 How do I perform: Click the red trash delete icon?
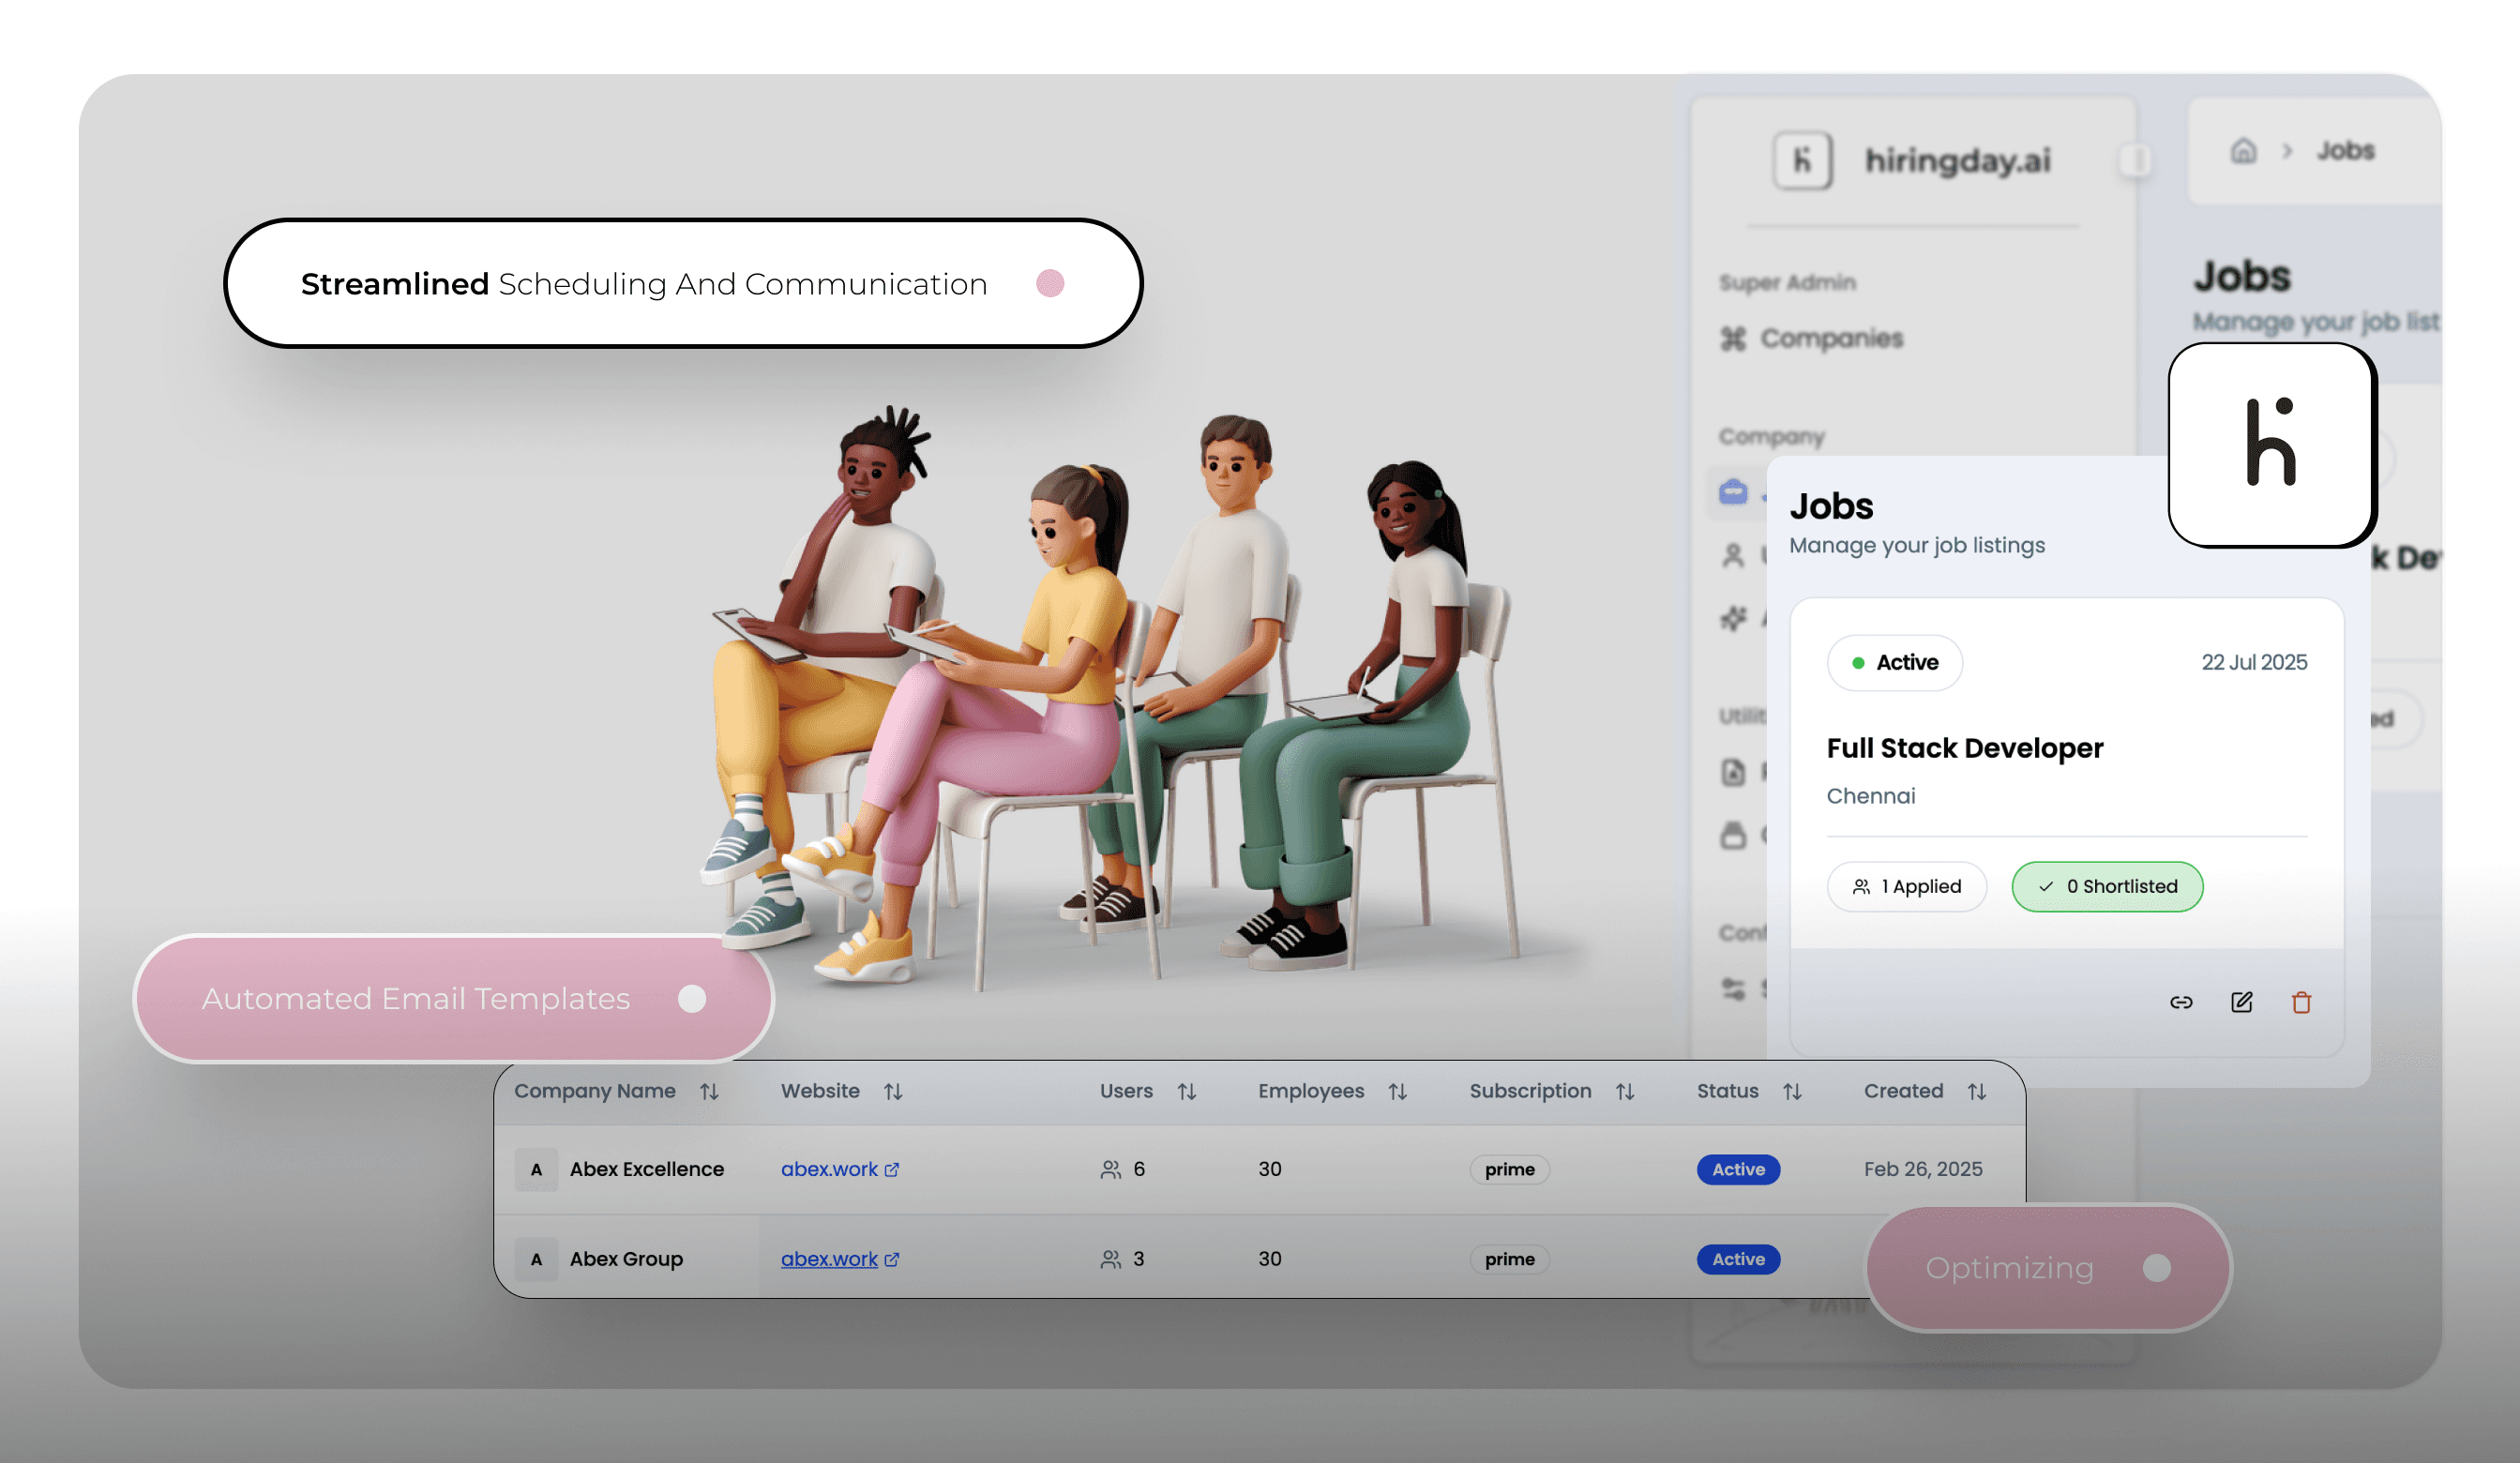click(2301, 1002)
